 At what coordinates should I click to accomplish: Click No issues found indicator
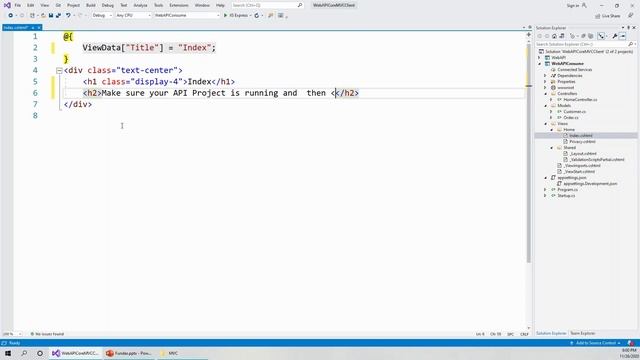pos(47,334)
